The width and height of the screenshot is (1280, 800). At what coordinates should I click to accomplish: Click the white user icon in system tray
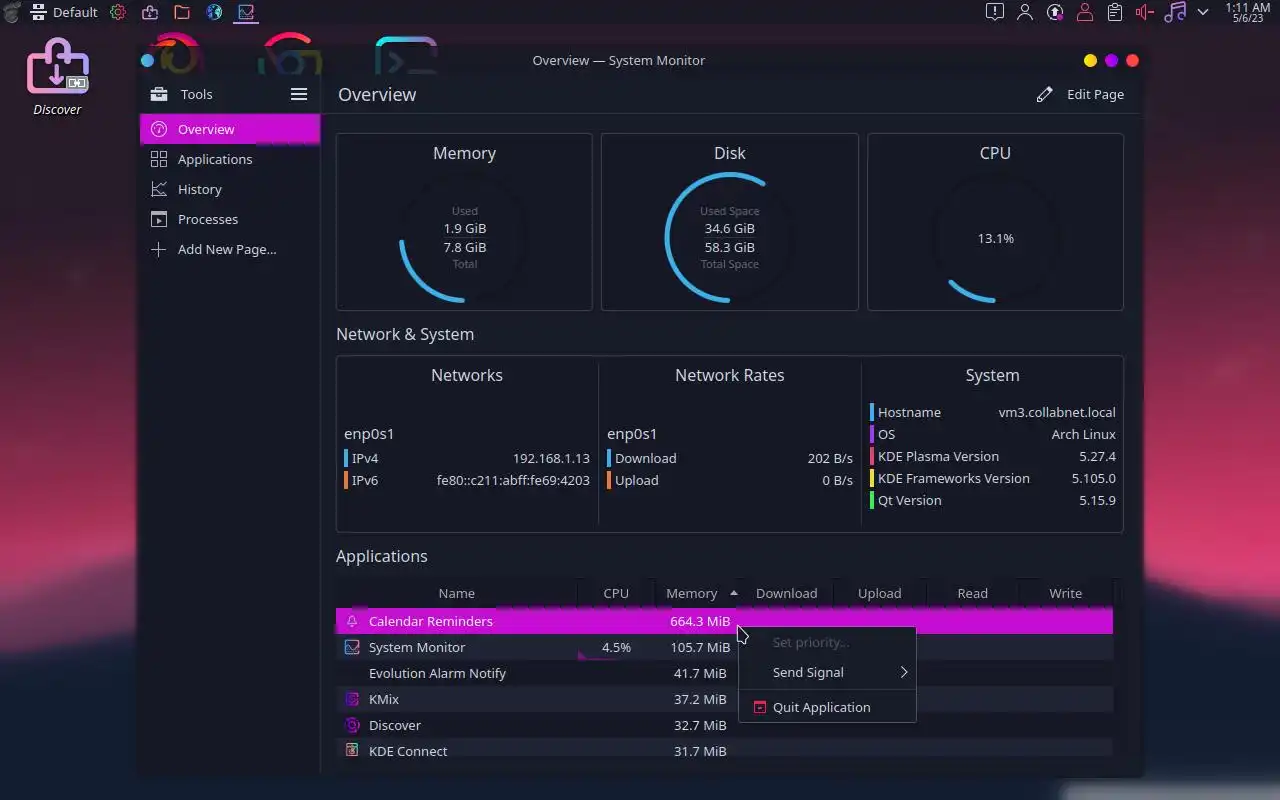pos(1025,12)
